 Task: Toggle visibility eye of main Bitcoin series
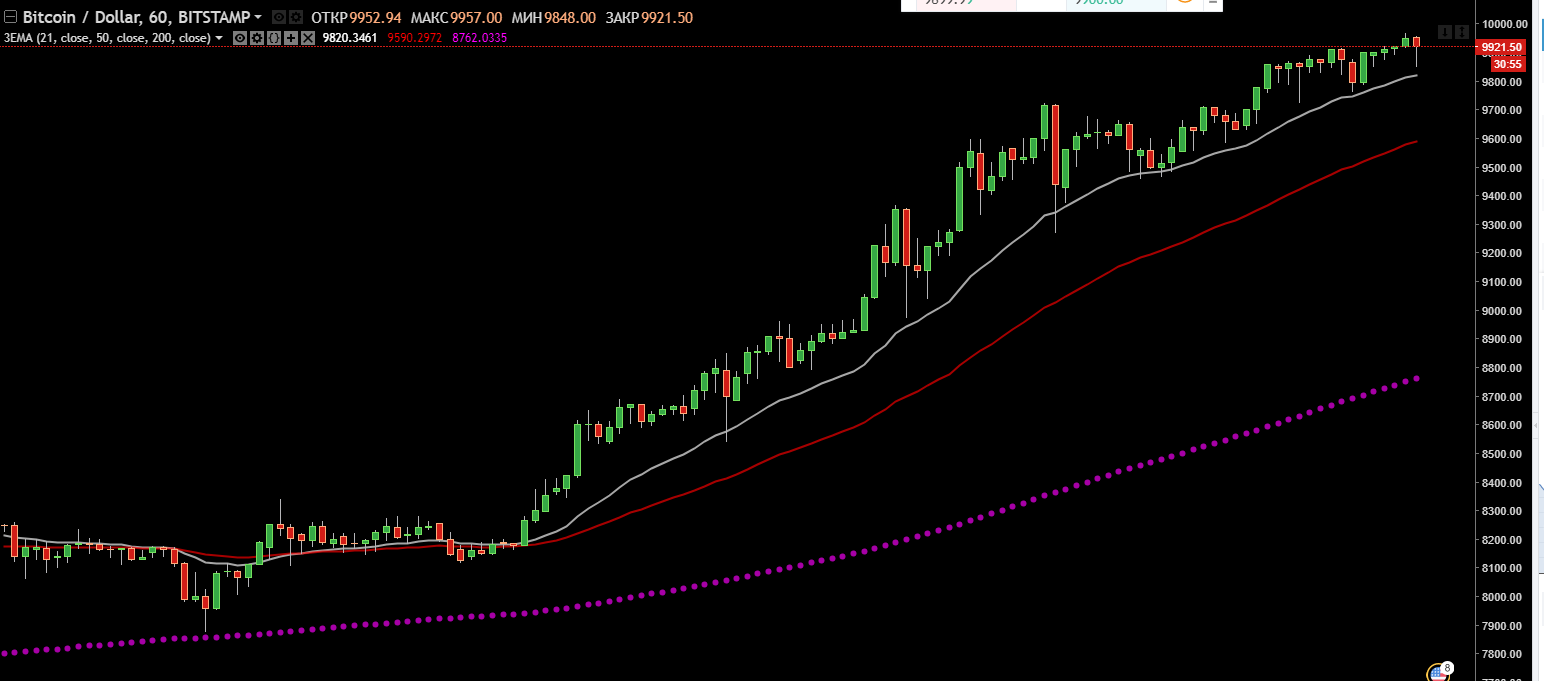pos(279,17)
